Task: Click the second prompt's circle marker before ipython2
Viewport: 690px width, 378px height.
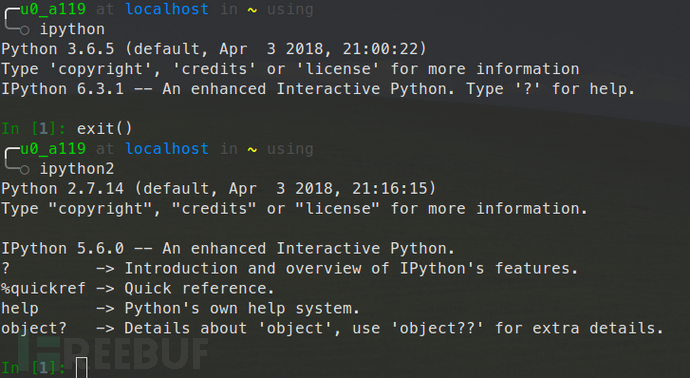Action: click(x=25, y=169)
